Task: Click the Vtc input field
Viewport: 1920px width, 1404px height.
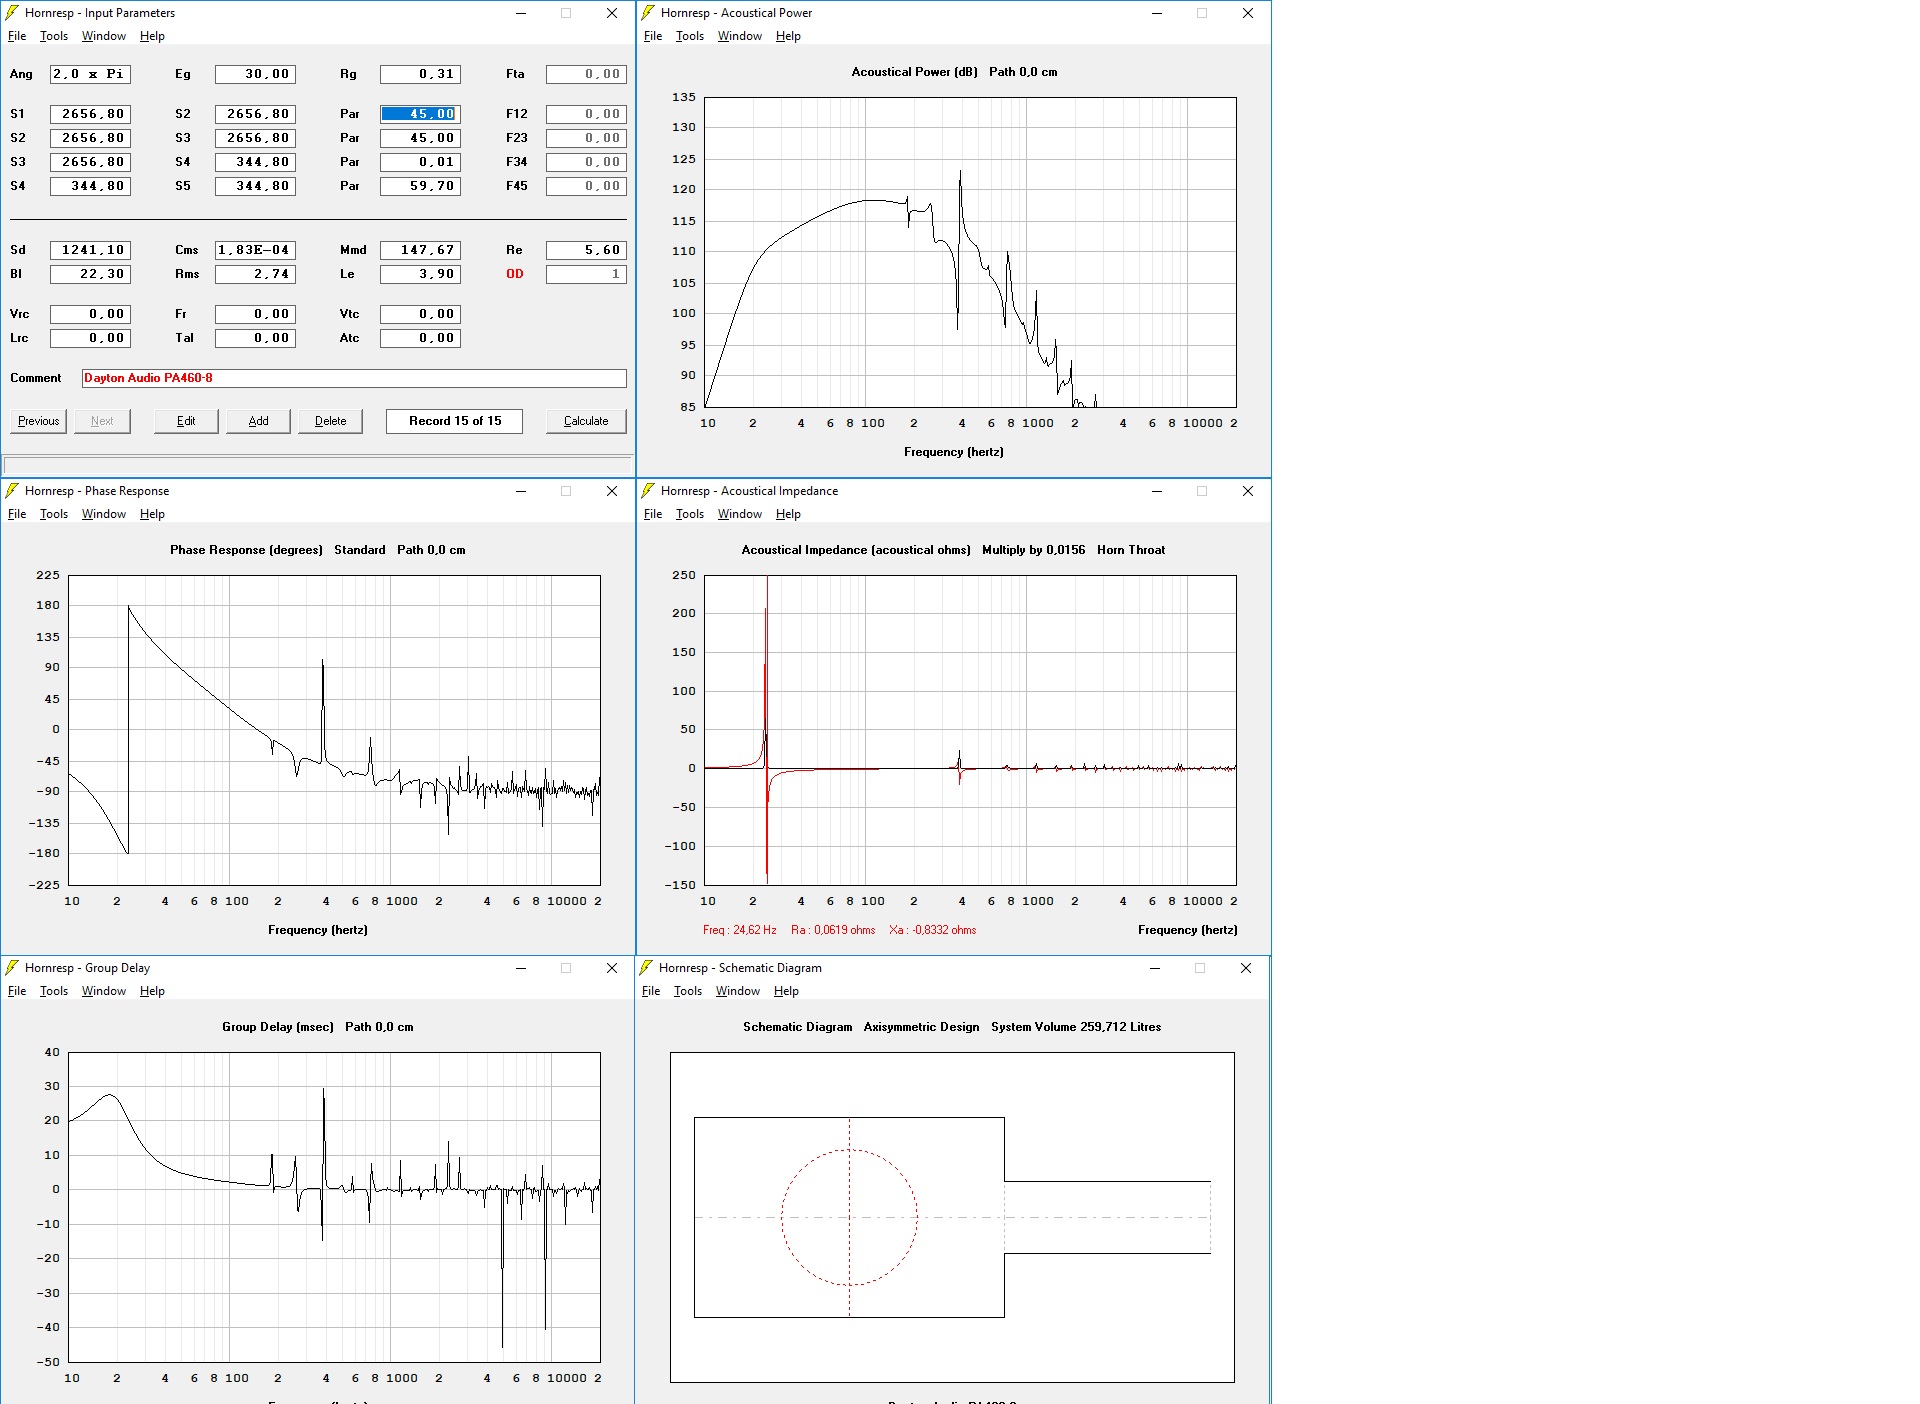Action: click(x=420, y=314)
